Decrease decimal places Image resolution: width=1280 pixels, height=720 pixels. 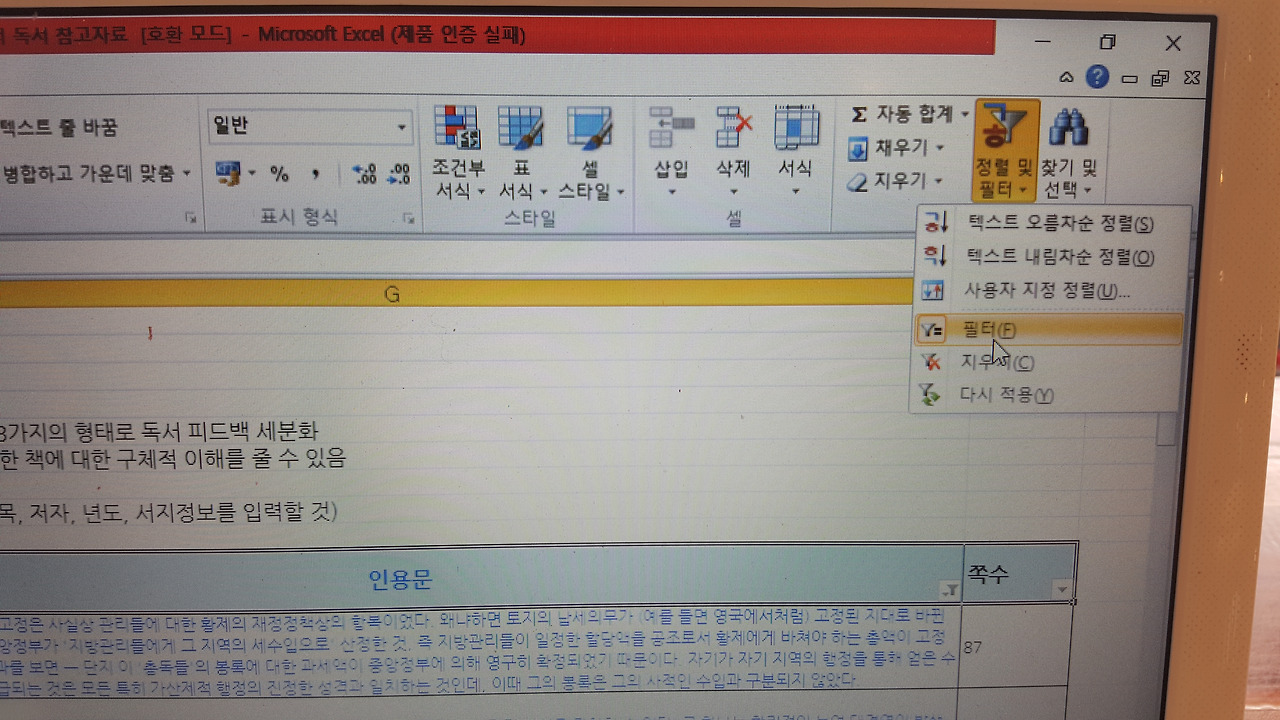(399, 173)
